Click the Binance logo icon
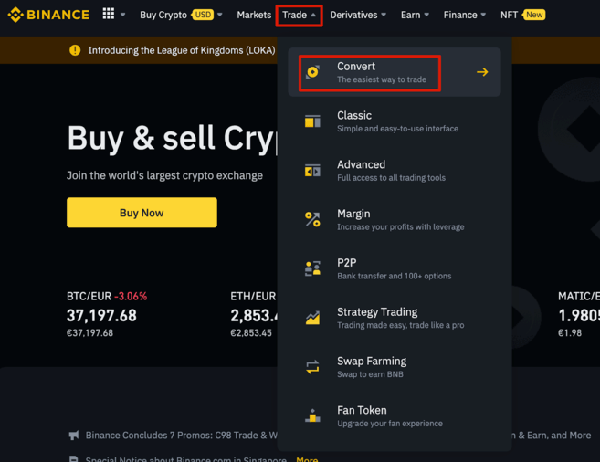This screenshot has width=600, height=462. coord(17,15)
